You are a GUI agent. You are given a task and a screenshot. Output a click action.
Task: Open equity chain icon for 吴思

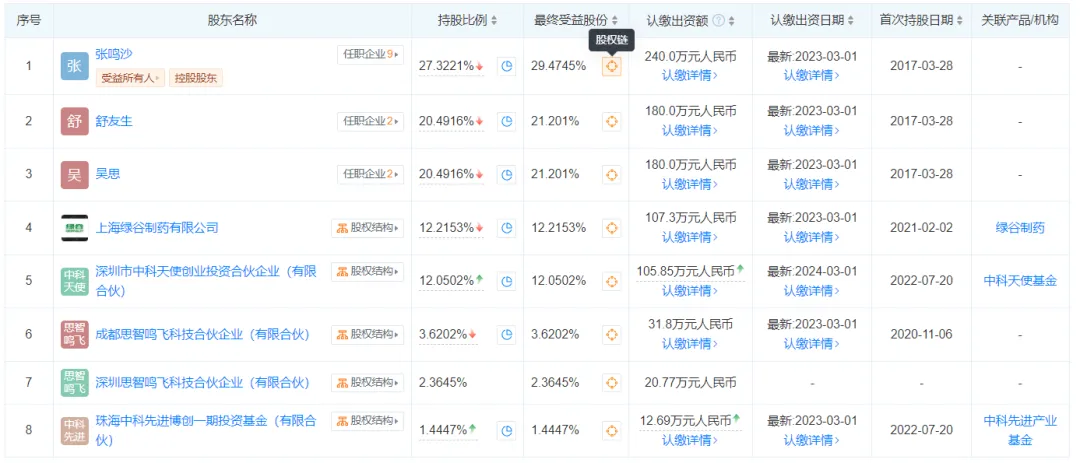[611, 174]
